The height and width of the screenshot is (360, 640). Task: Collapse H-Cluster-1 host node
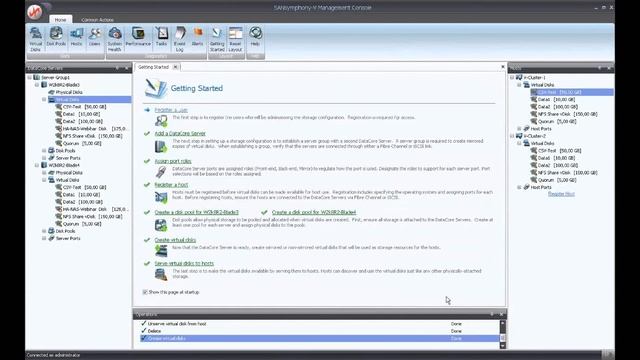pyautogui.click(x=512, y=77)
